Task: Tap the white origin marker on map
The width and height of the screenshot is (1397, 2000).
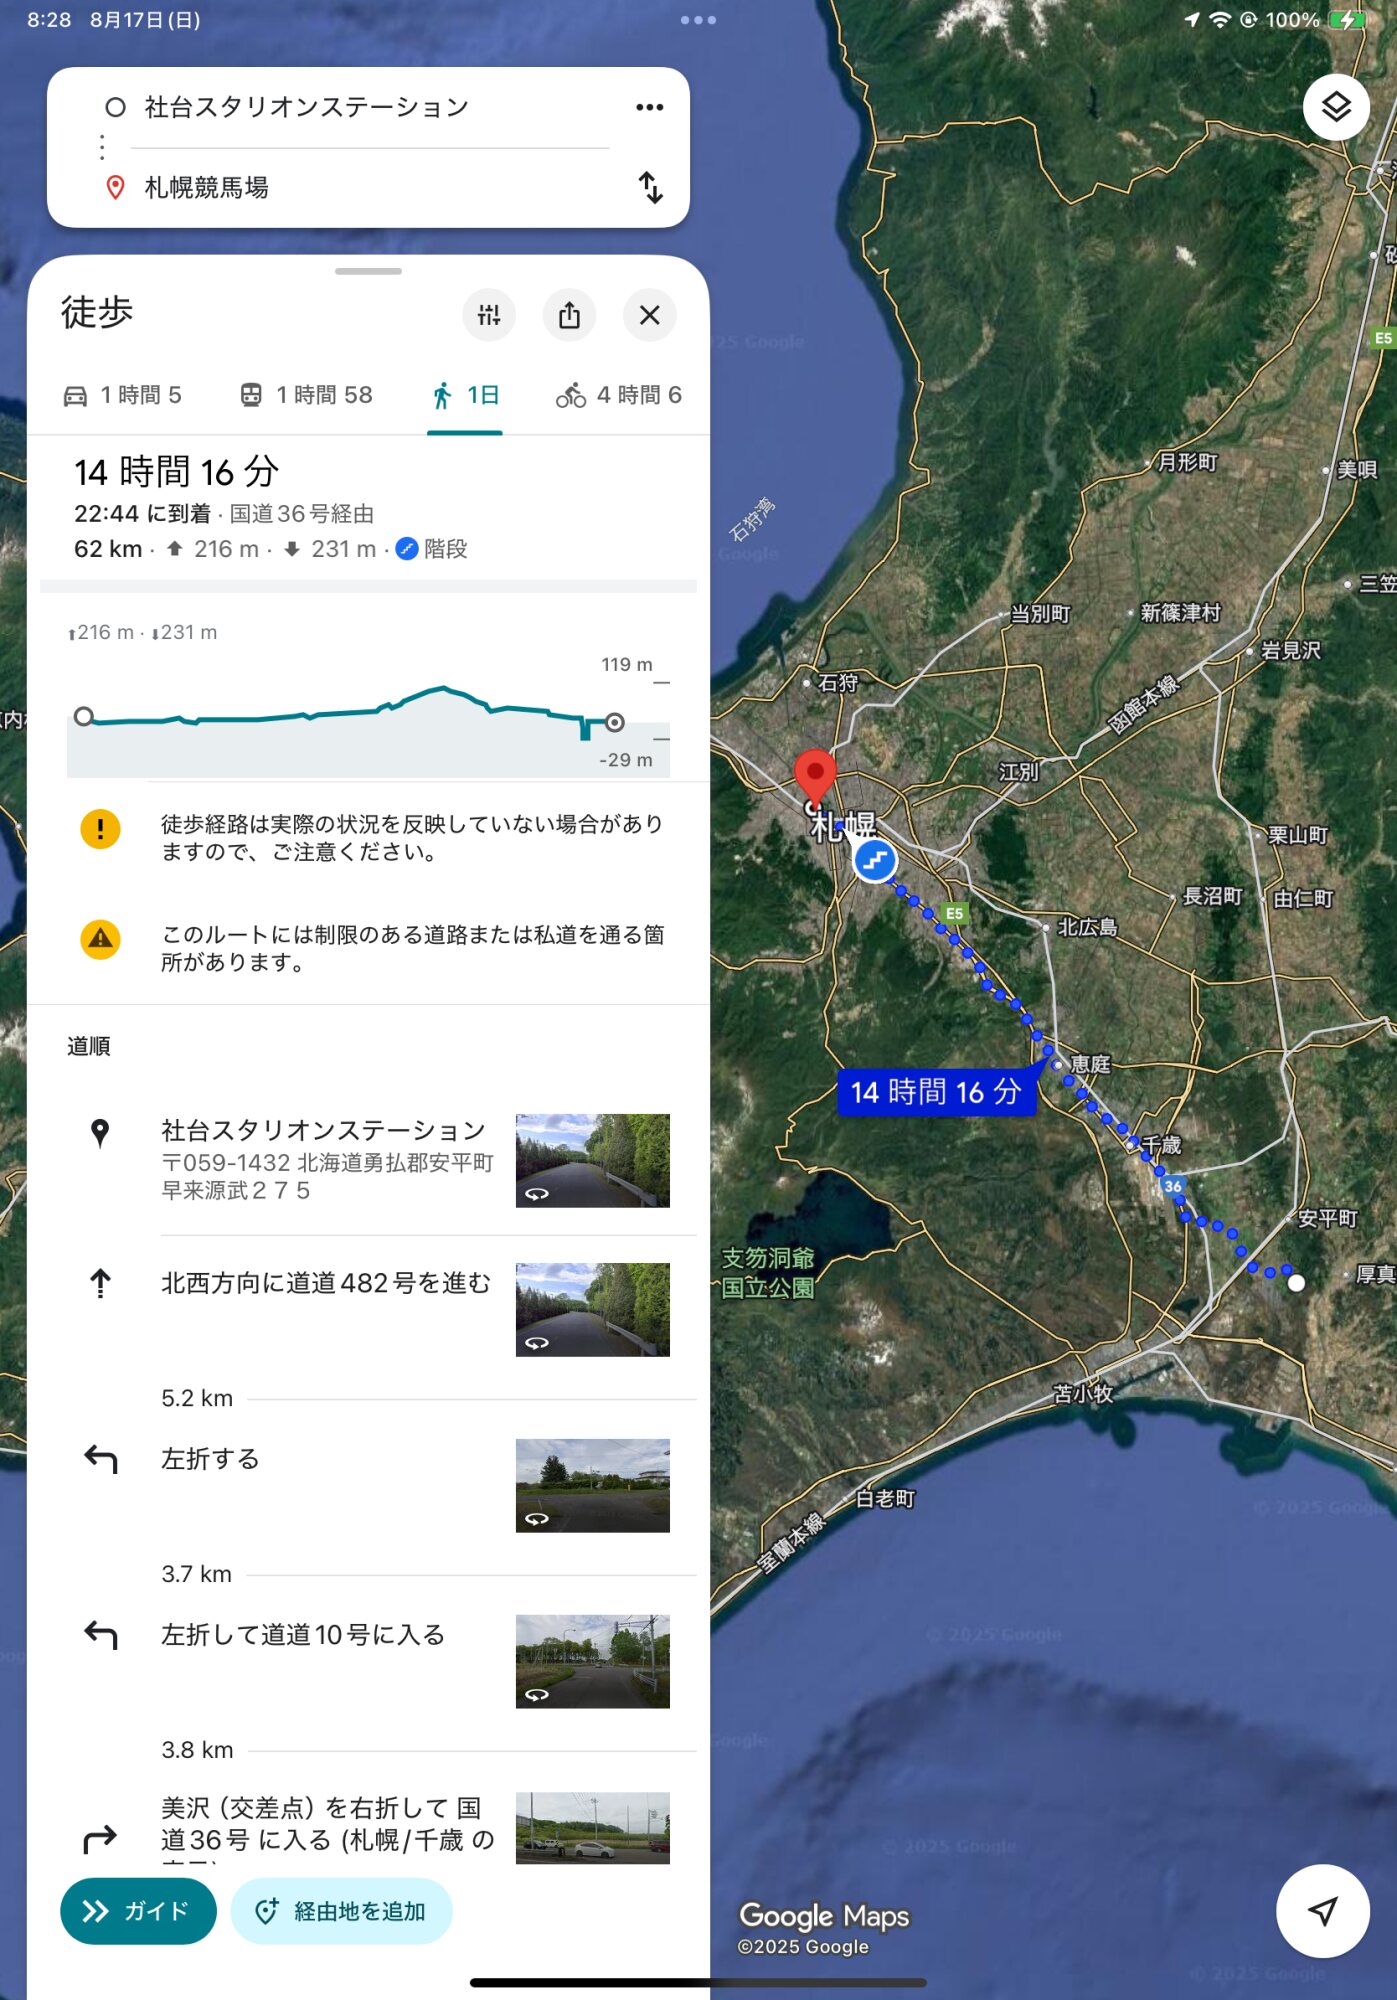Action: (1296, 1282)
